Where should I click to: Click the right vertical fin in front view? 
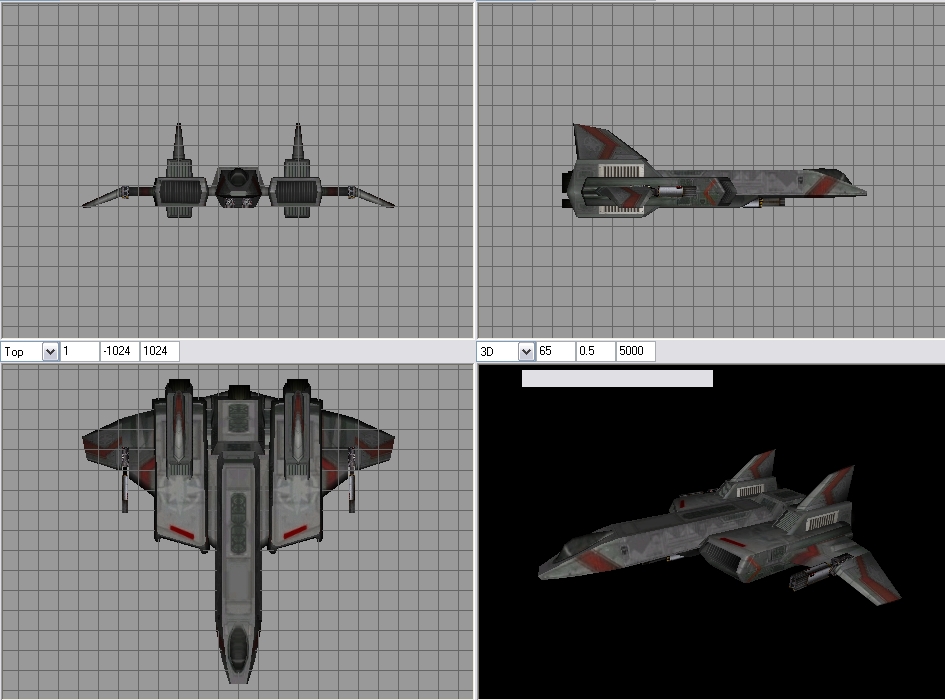coord(297,148)
